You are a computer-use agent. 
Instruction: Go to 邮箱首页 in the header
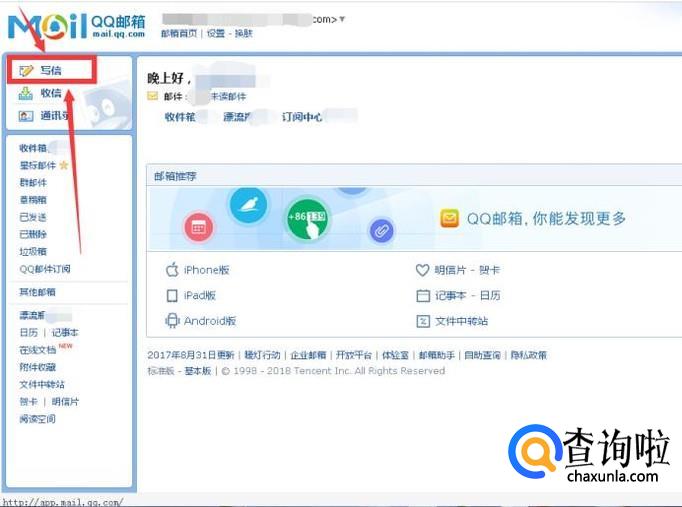tap(179, 33)
